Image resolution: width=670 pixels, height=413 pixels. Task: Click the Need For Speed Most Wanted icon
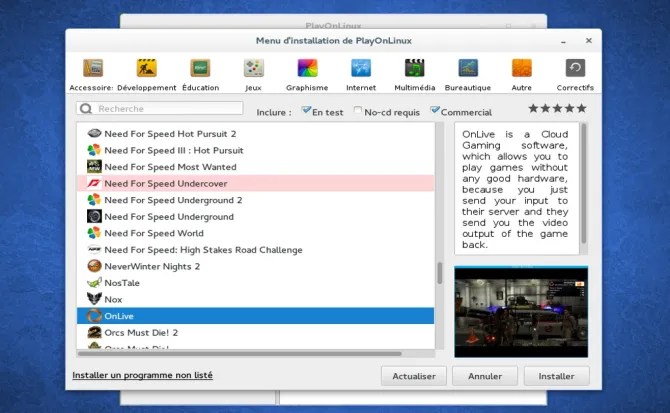click(x=94, y=167)
